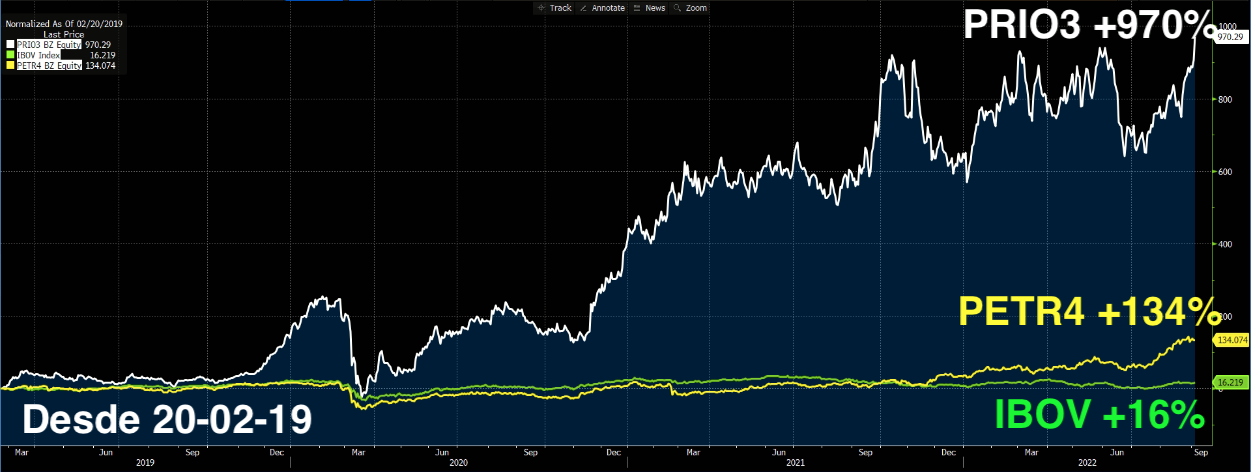Viewport: 1251px width, 472px height.
Task: Click the Normalized As Of 02/20/2019 text
Action: 64,24
